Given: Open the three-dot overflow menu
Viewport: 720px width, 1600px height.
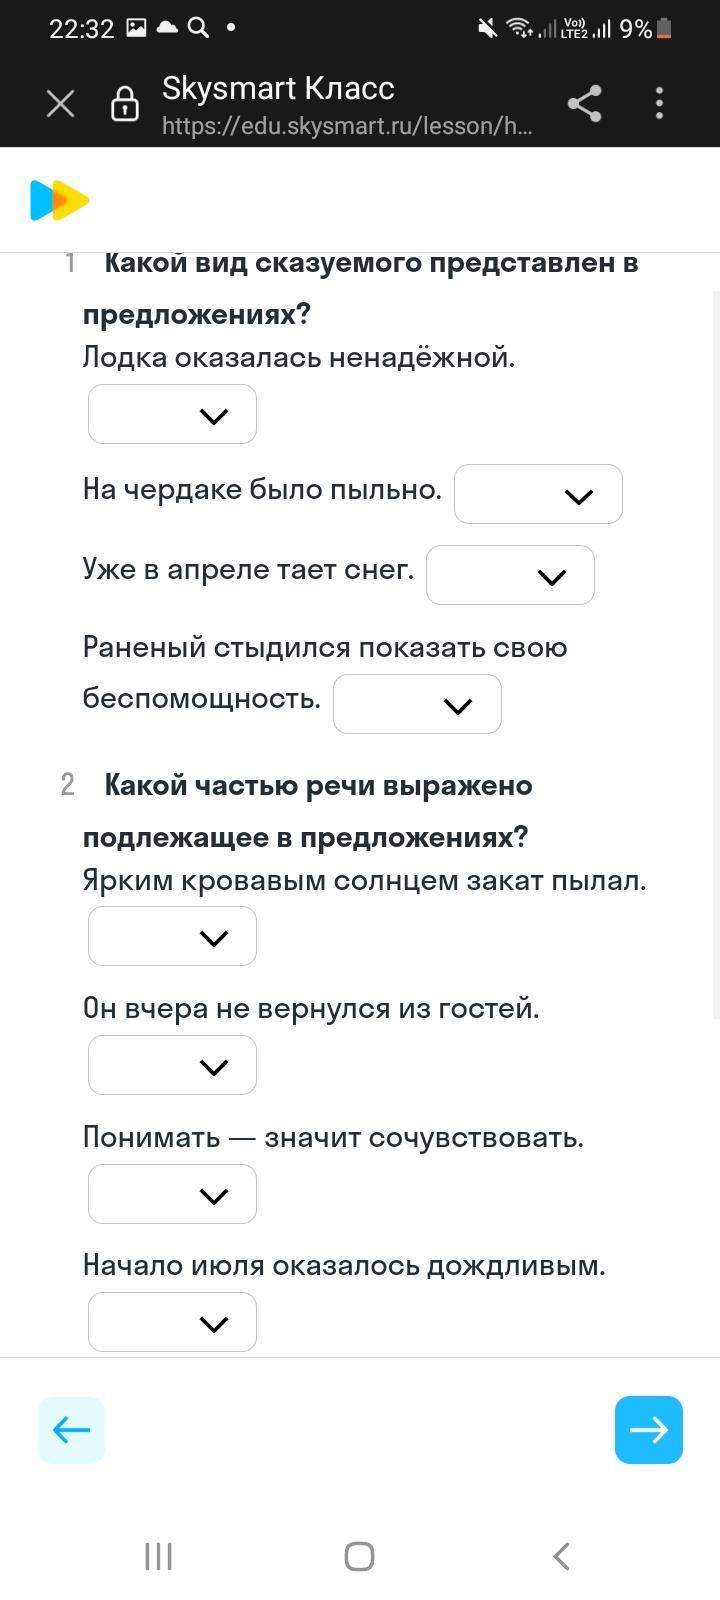Looking at the screenshot, I should [659, 103].
